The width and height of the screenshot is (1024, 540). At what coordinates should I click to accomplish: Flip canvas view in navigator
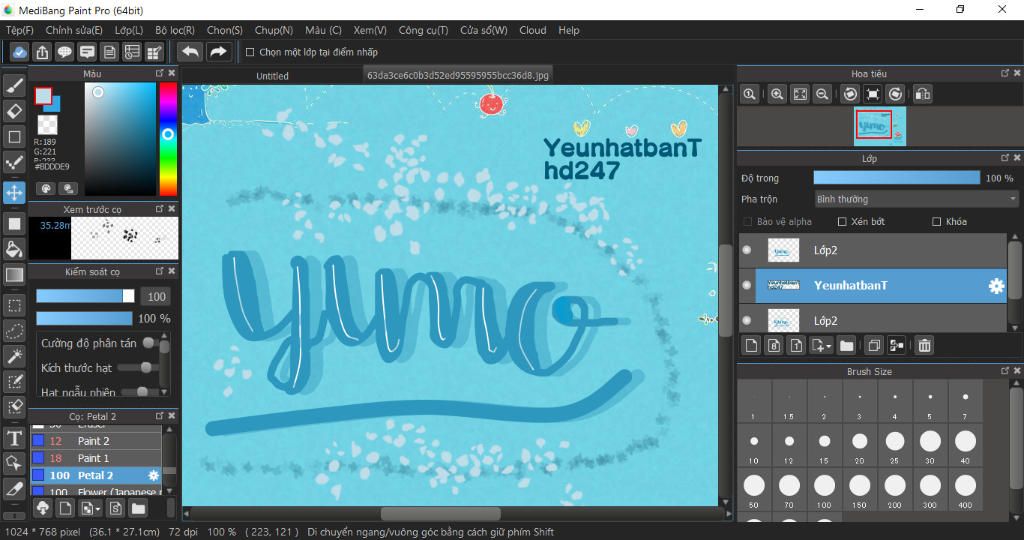[x=923, y=94]
